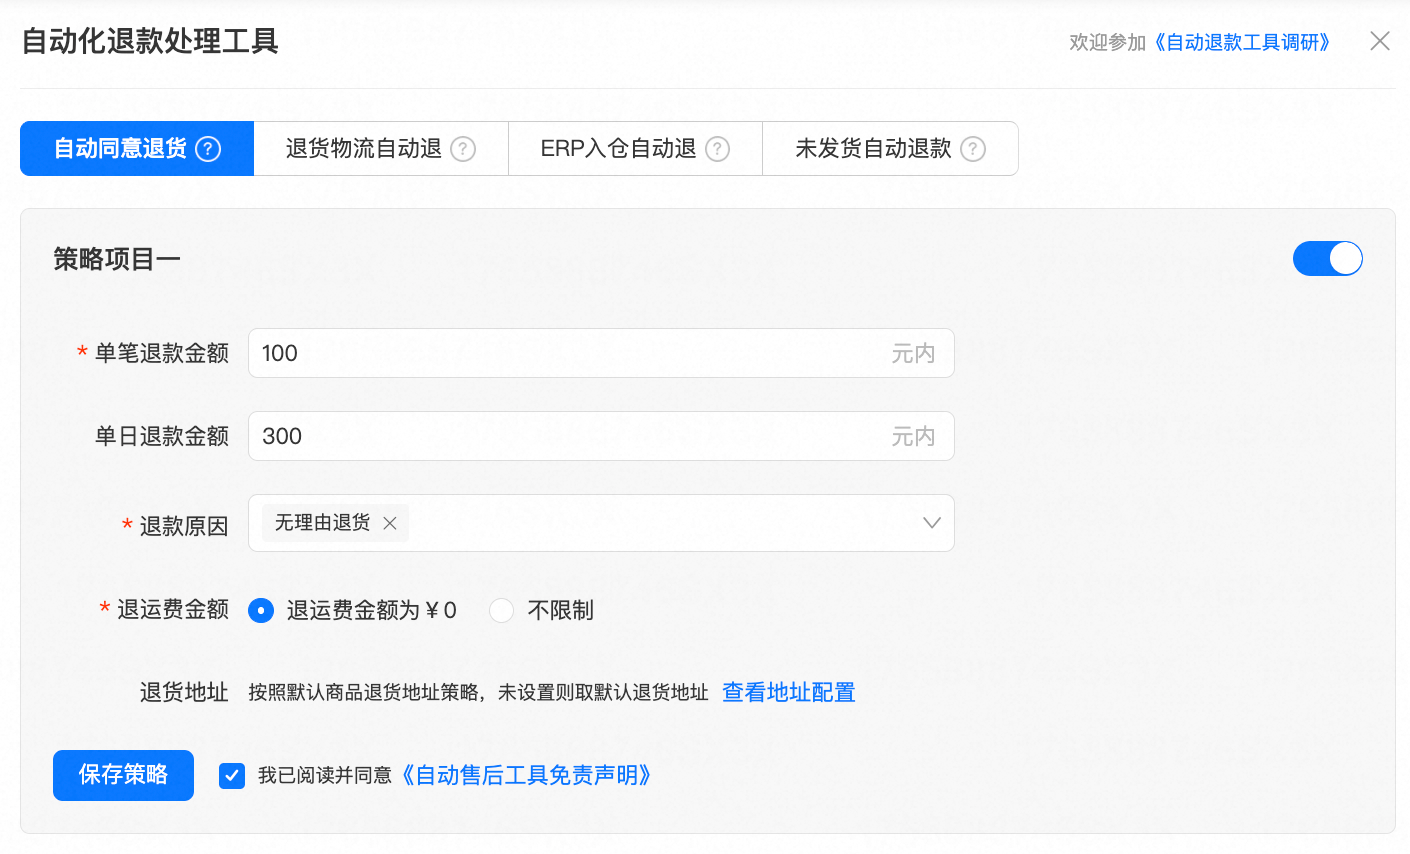Remove the 无理由退货 tag with its X
The image size is (1410, 854).
[x=390, y=523]
